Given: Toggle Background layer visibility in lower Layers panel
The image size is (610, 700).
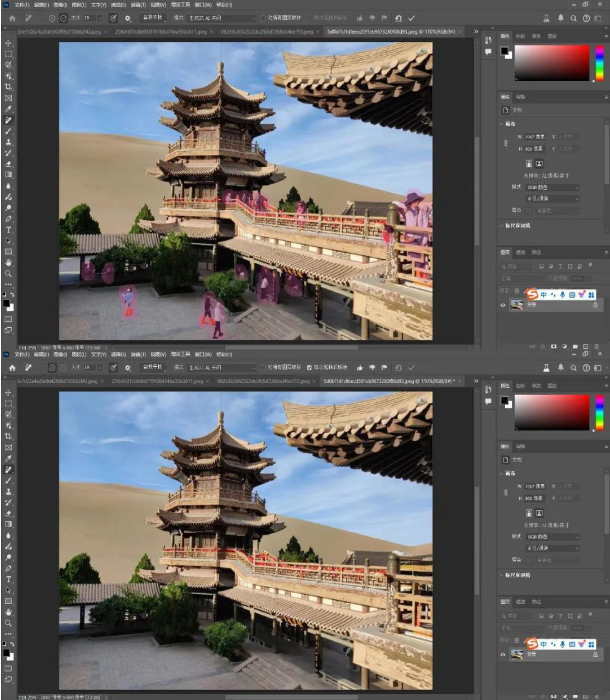Looking at the screenshot, I should 503,654.
